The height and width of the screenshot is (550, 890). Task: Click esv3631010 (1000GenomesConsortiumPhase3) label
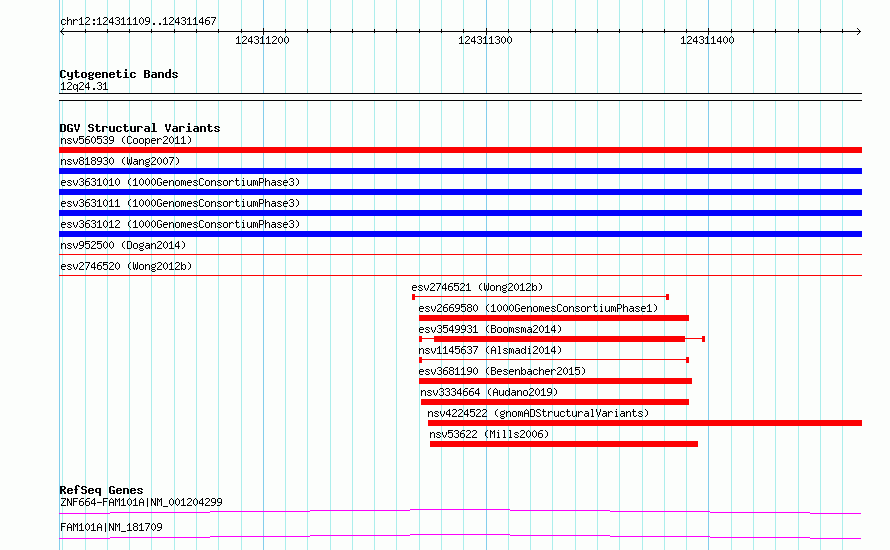tap(180, 182)
